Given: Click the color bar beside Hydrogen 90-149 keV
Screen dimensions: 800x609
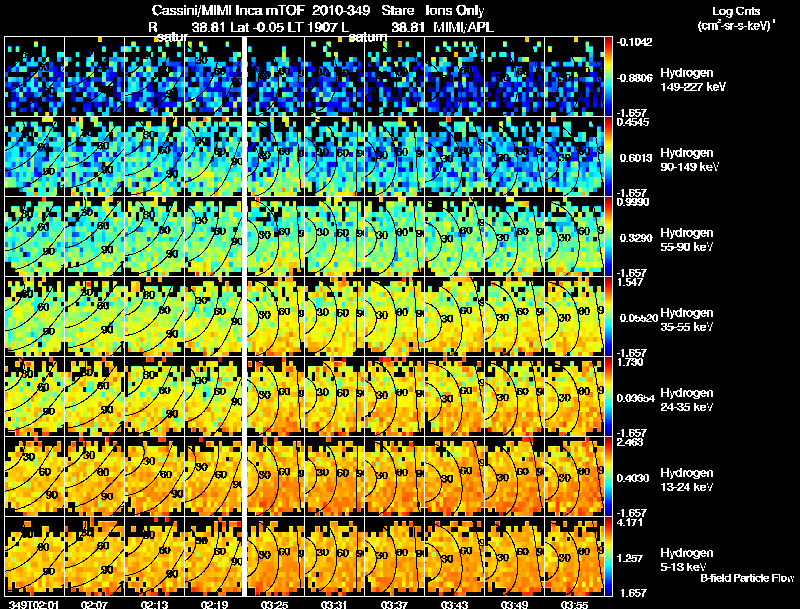Looking at the screenshot, I should [608, 157].
